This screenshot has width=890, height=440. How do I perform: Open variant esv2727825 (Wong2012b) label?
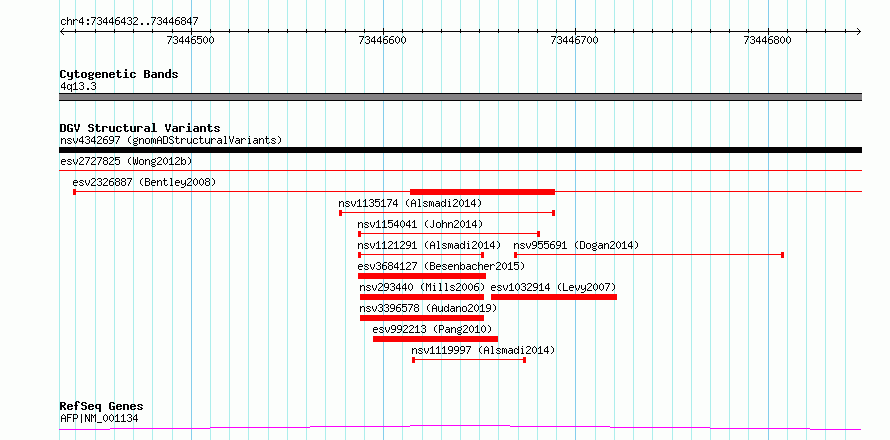pos(126,162)
